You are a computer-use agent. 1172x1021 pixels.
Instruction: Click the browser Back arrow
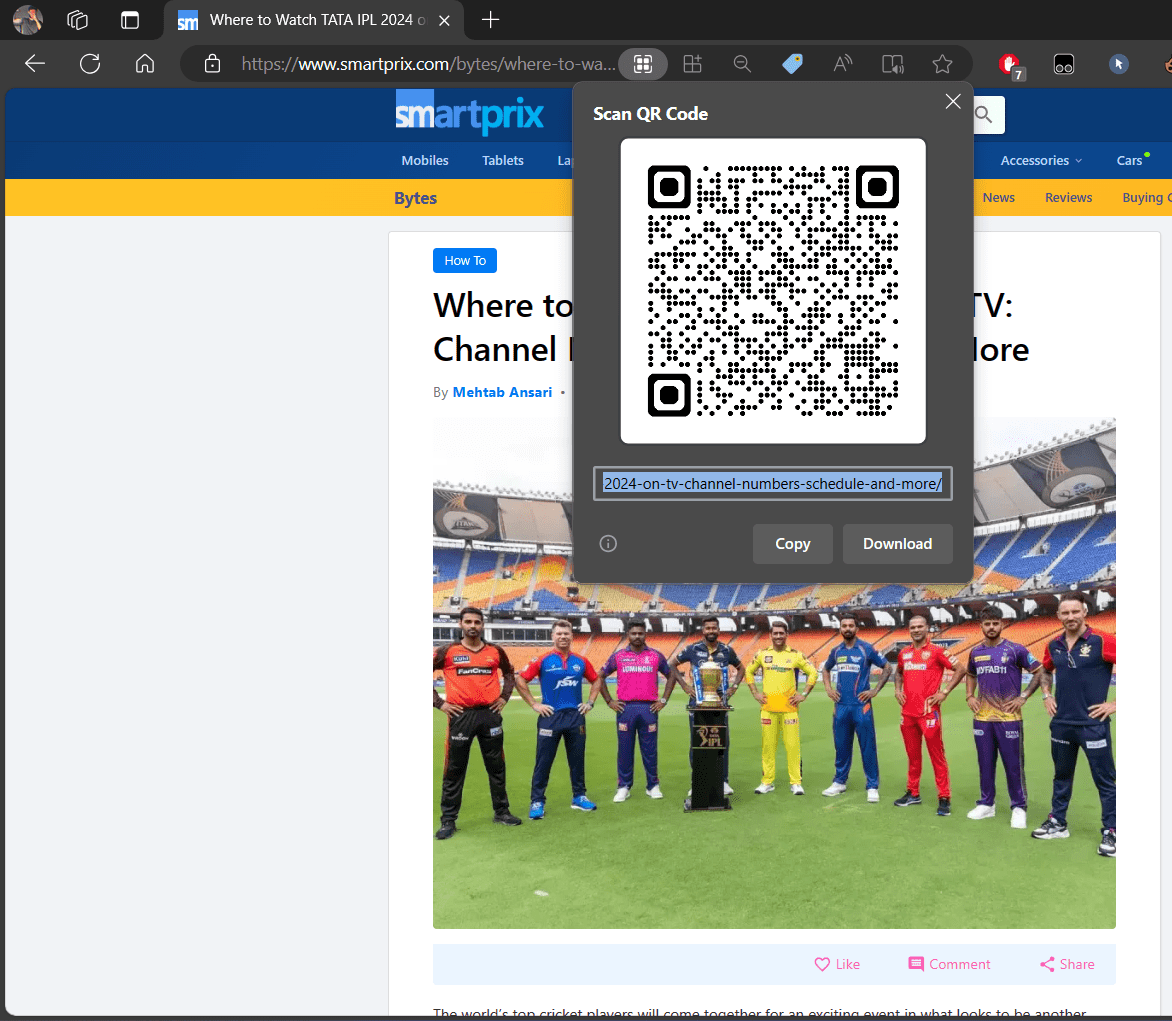click(x=35, y=64)
